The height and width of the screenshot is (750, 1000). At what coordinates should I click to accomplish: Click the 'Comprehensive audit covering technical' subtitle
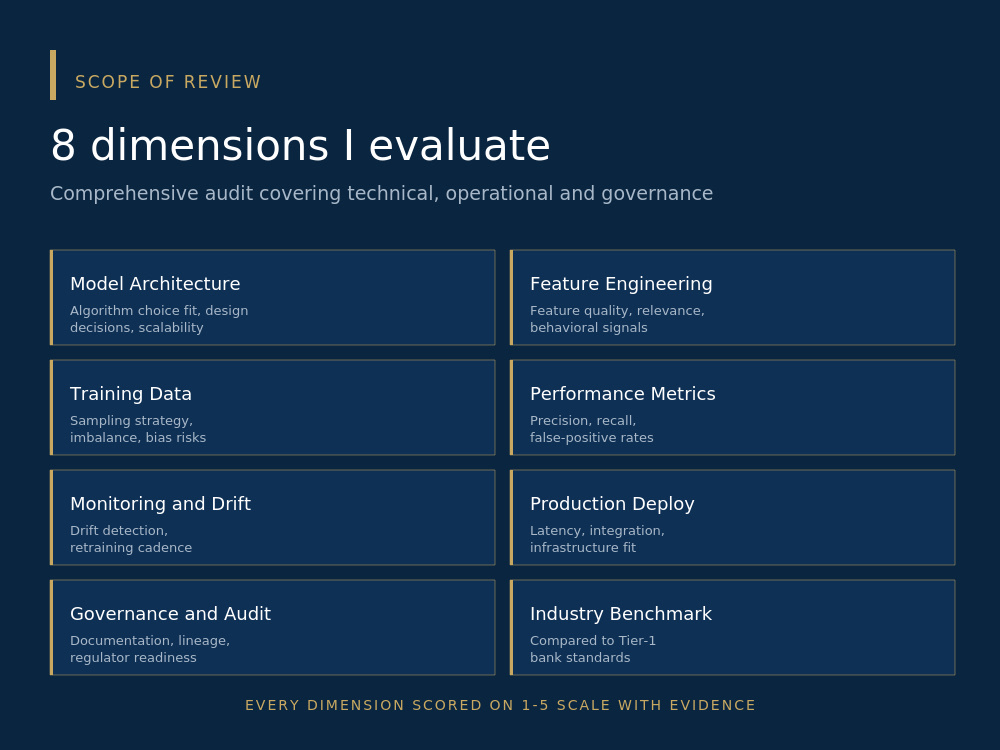381,193
